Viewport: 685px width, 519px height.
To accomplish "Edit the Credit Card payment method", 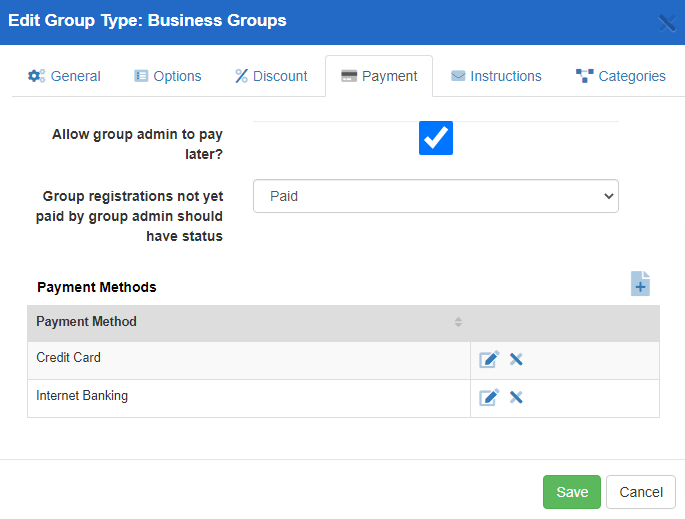I will pyautogui.click(x=488, y=360).
